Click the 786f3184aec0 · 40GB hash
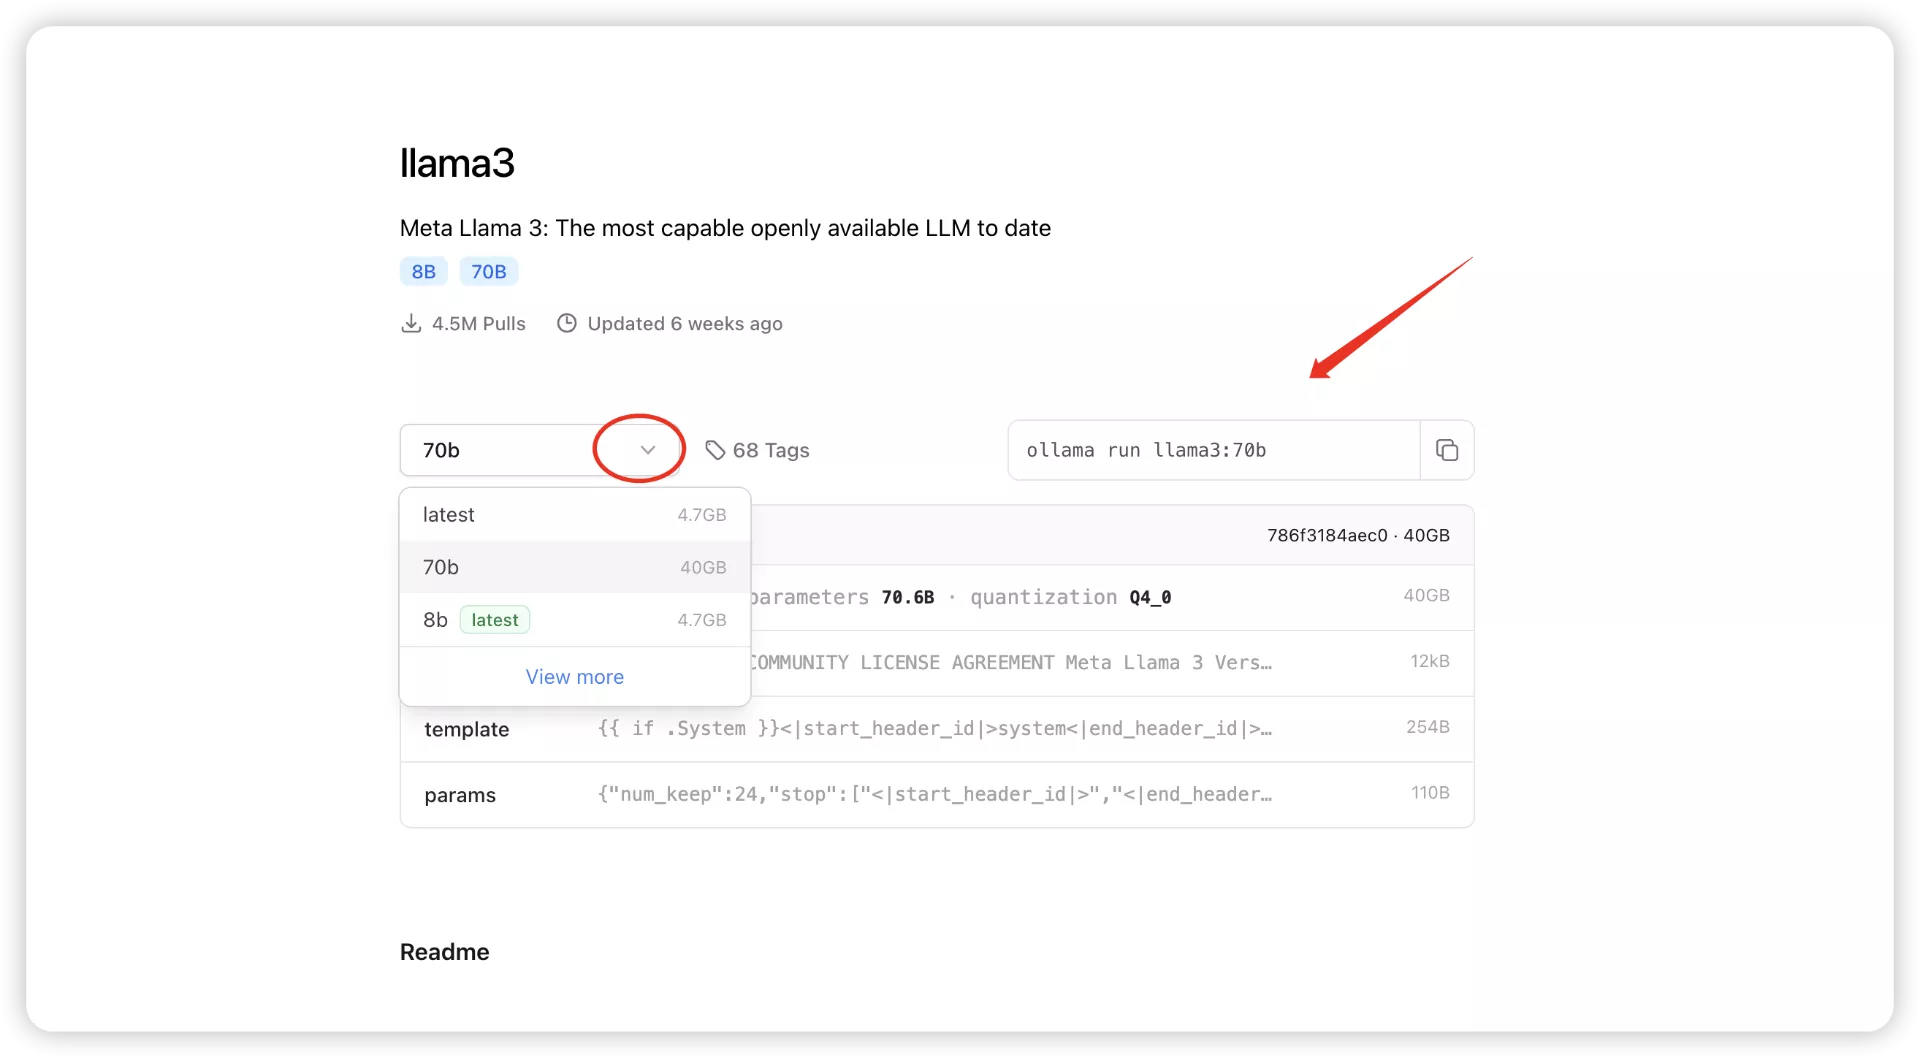The height and width of the screenshot is (1057, 1920). coord(1358,535)
